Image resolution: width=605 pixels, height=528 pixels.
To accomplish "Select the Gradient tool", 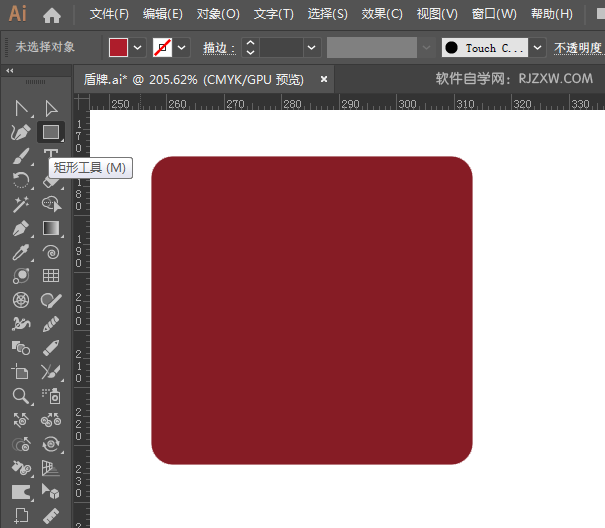I will click(51, 229).
